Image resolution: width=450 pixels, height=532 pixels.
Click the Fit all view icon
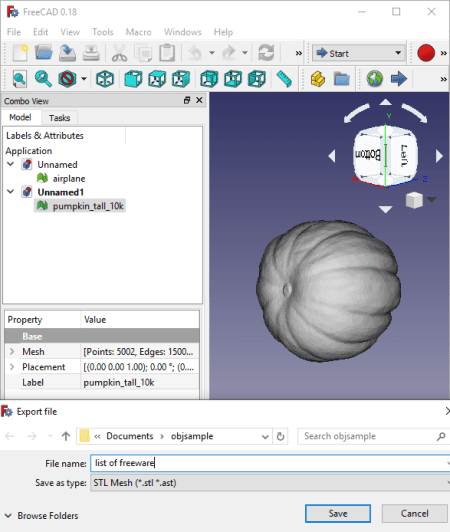pos(20,79)
